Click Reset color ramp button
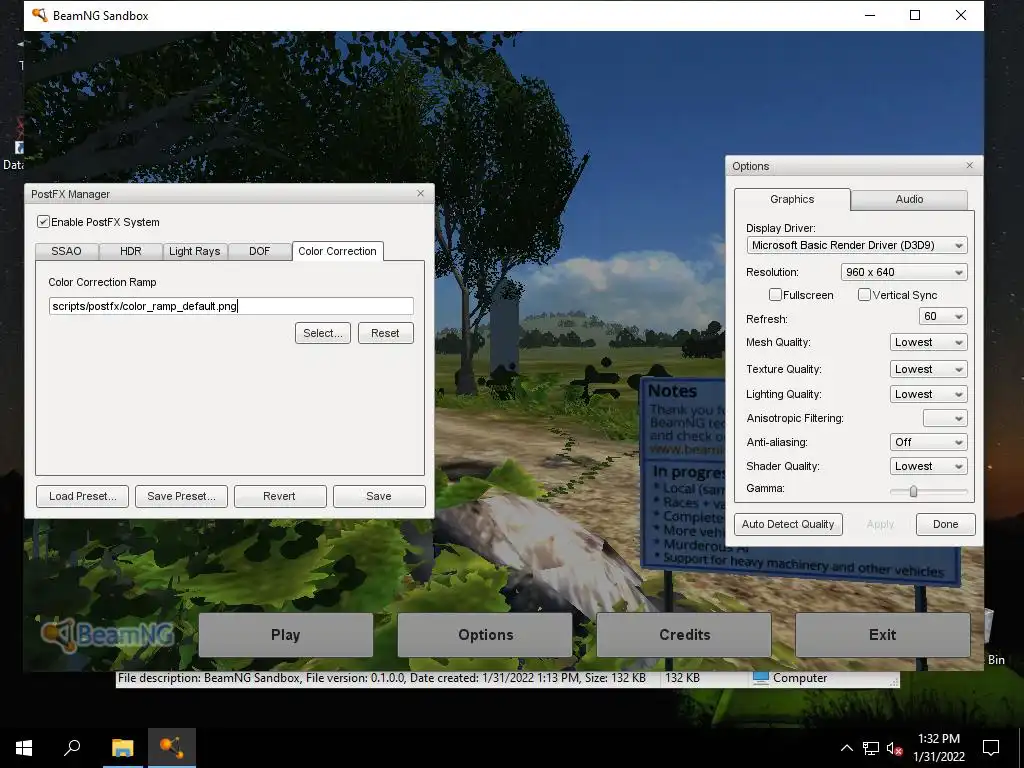Viewport: 1024px width, 768px height. tap(385, 333)
